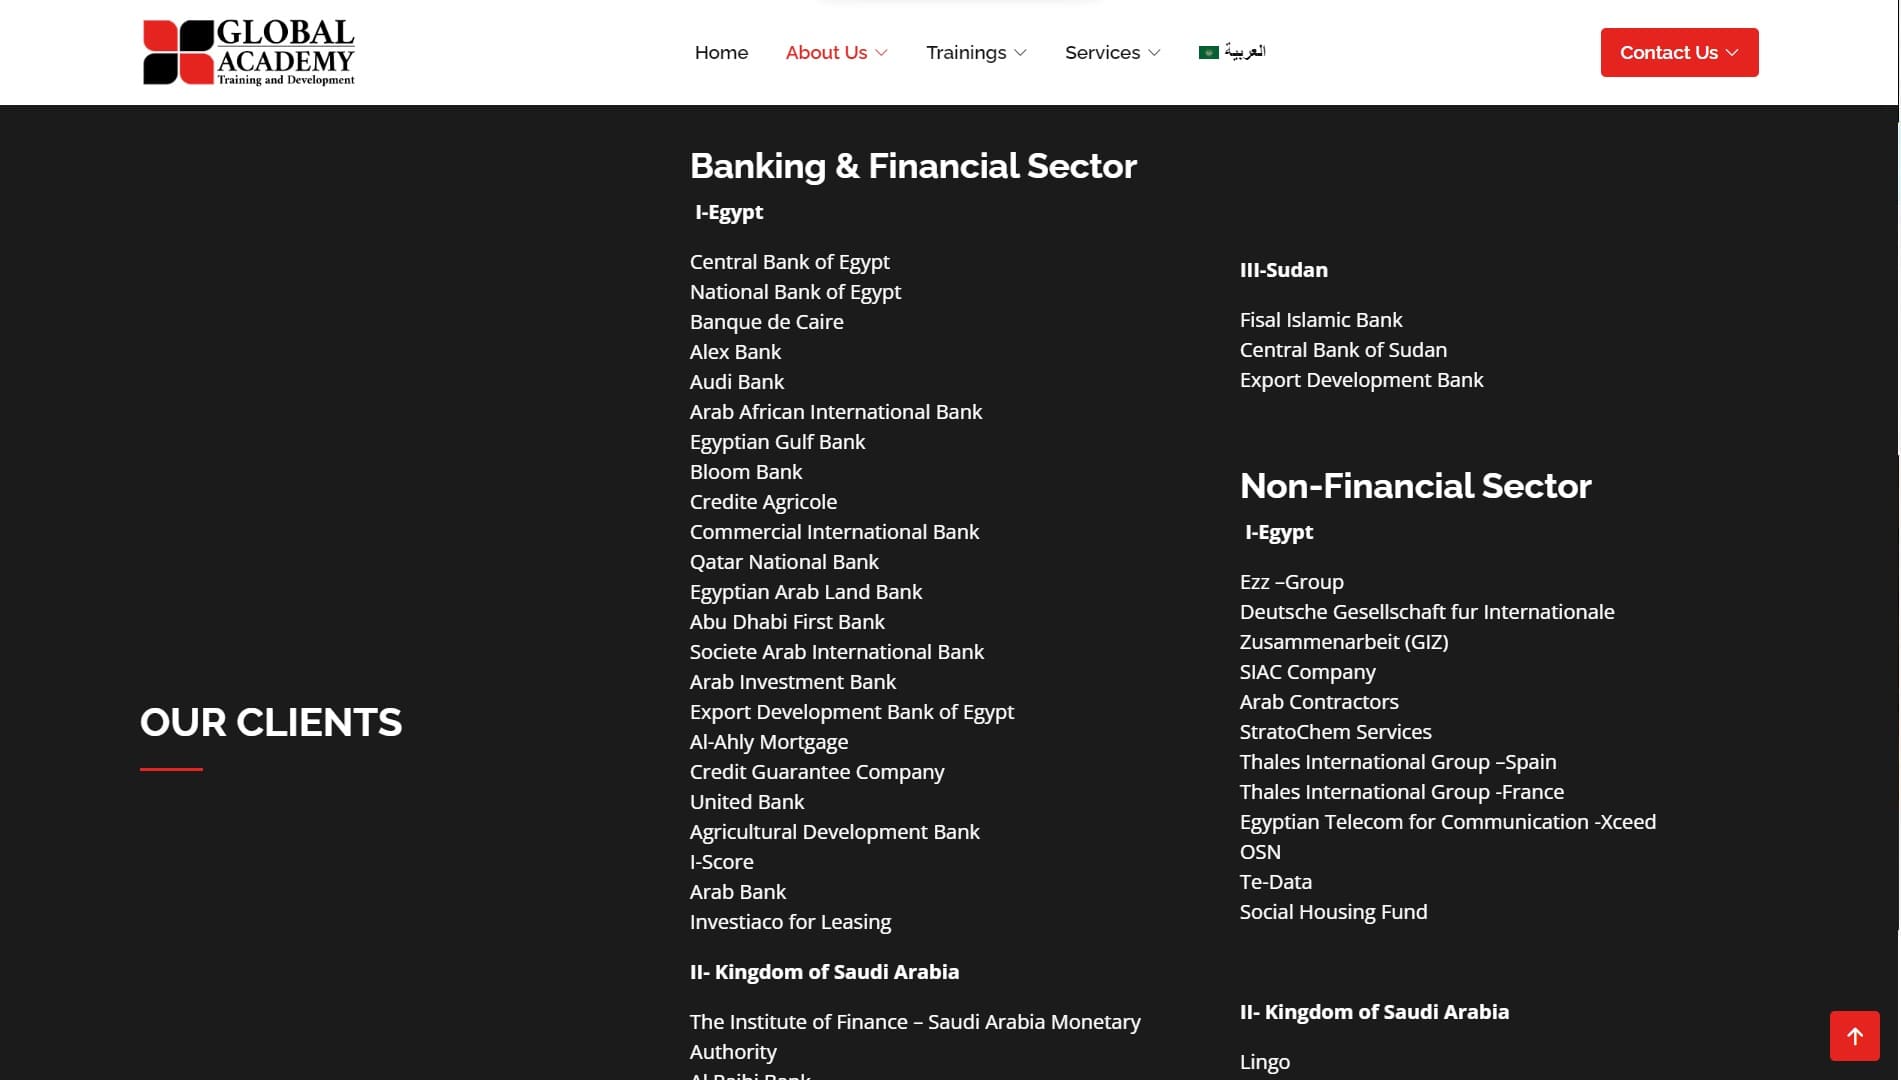Screen dimensions: 1901x1080
Task: Click the Saudi flag icon
Action: (1208, 52)
